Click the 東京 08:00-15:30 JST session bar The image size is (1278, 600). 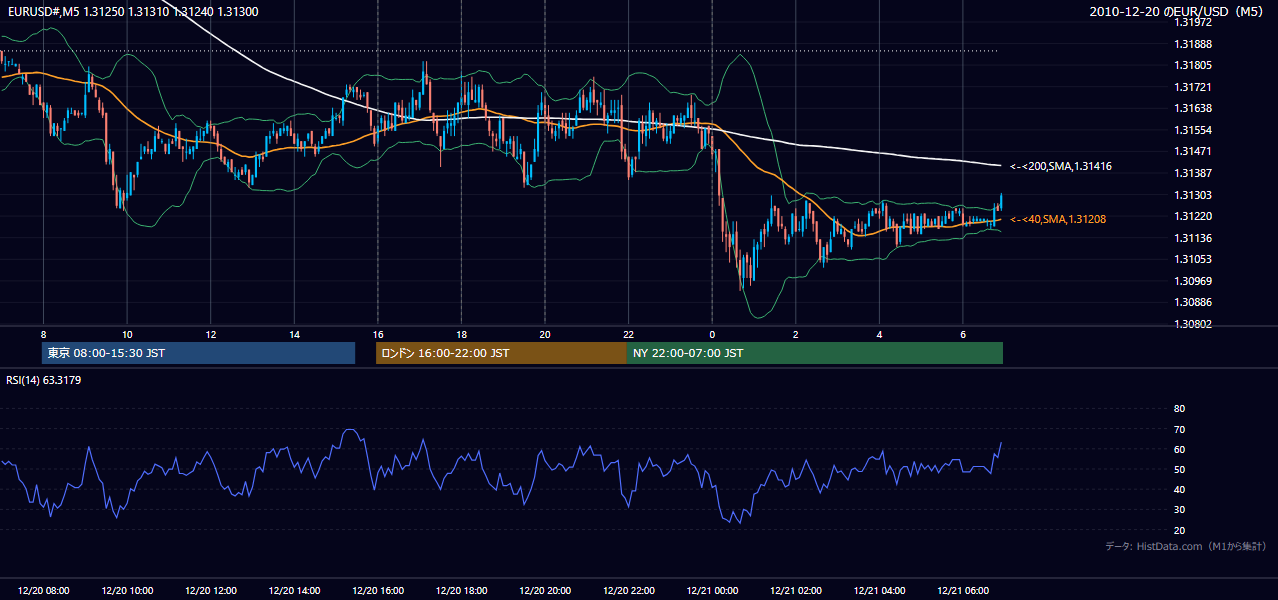tap(198, 353)
